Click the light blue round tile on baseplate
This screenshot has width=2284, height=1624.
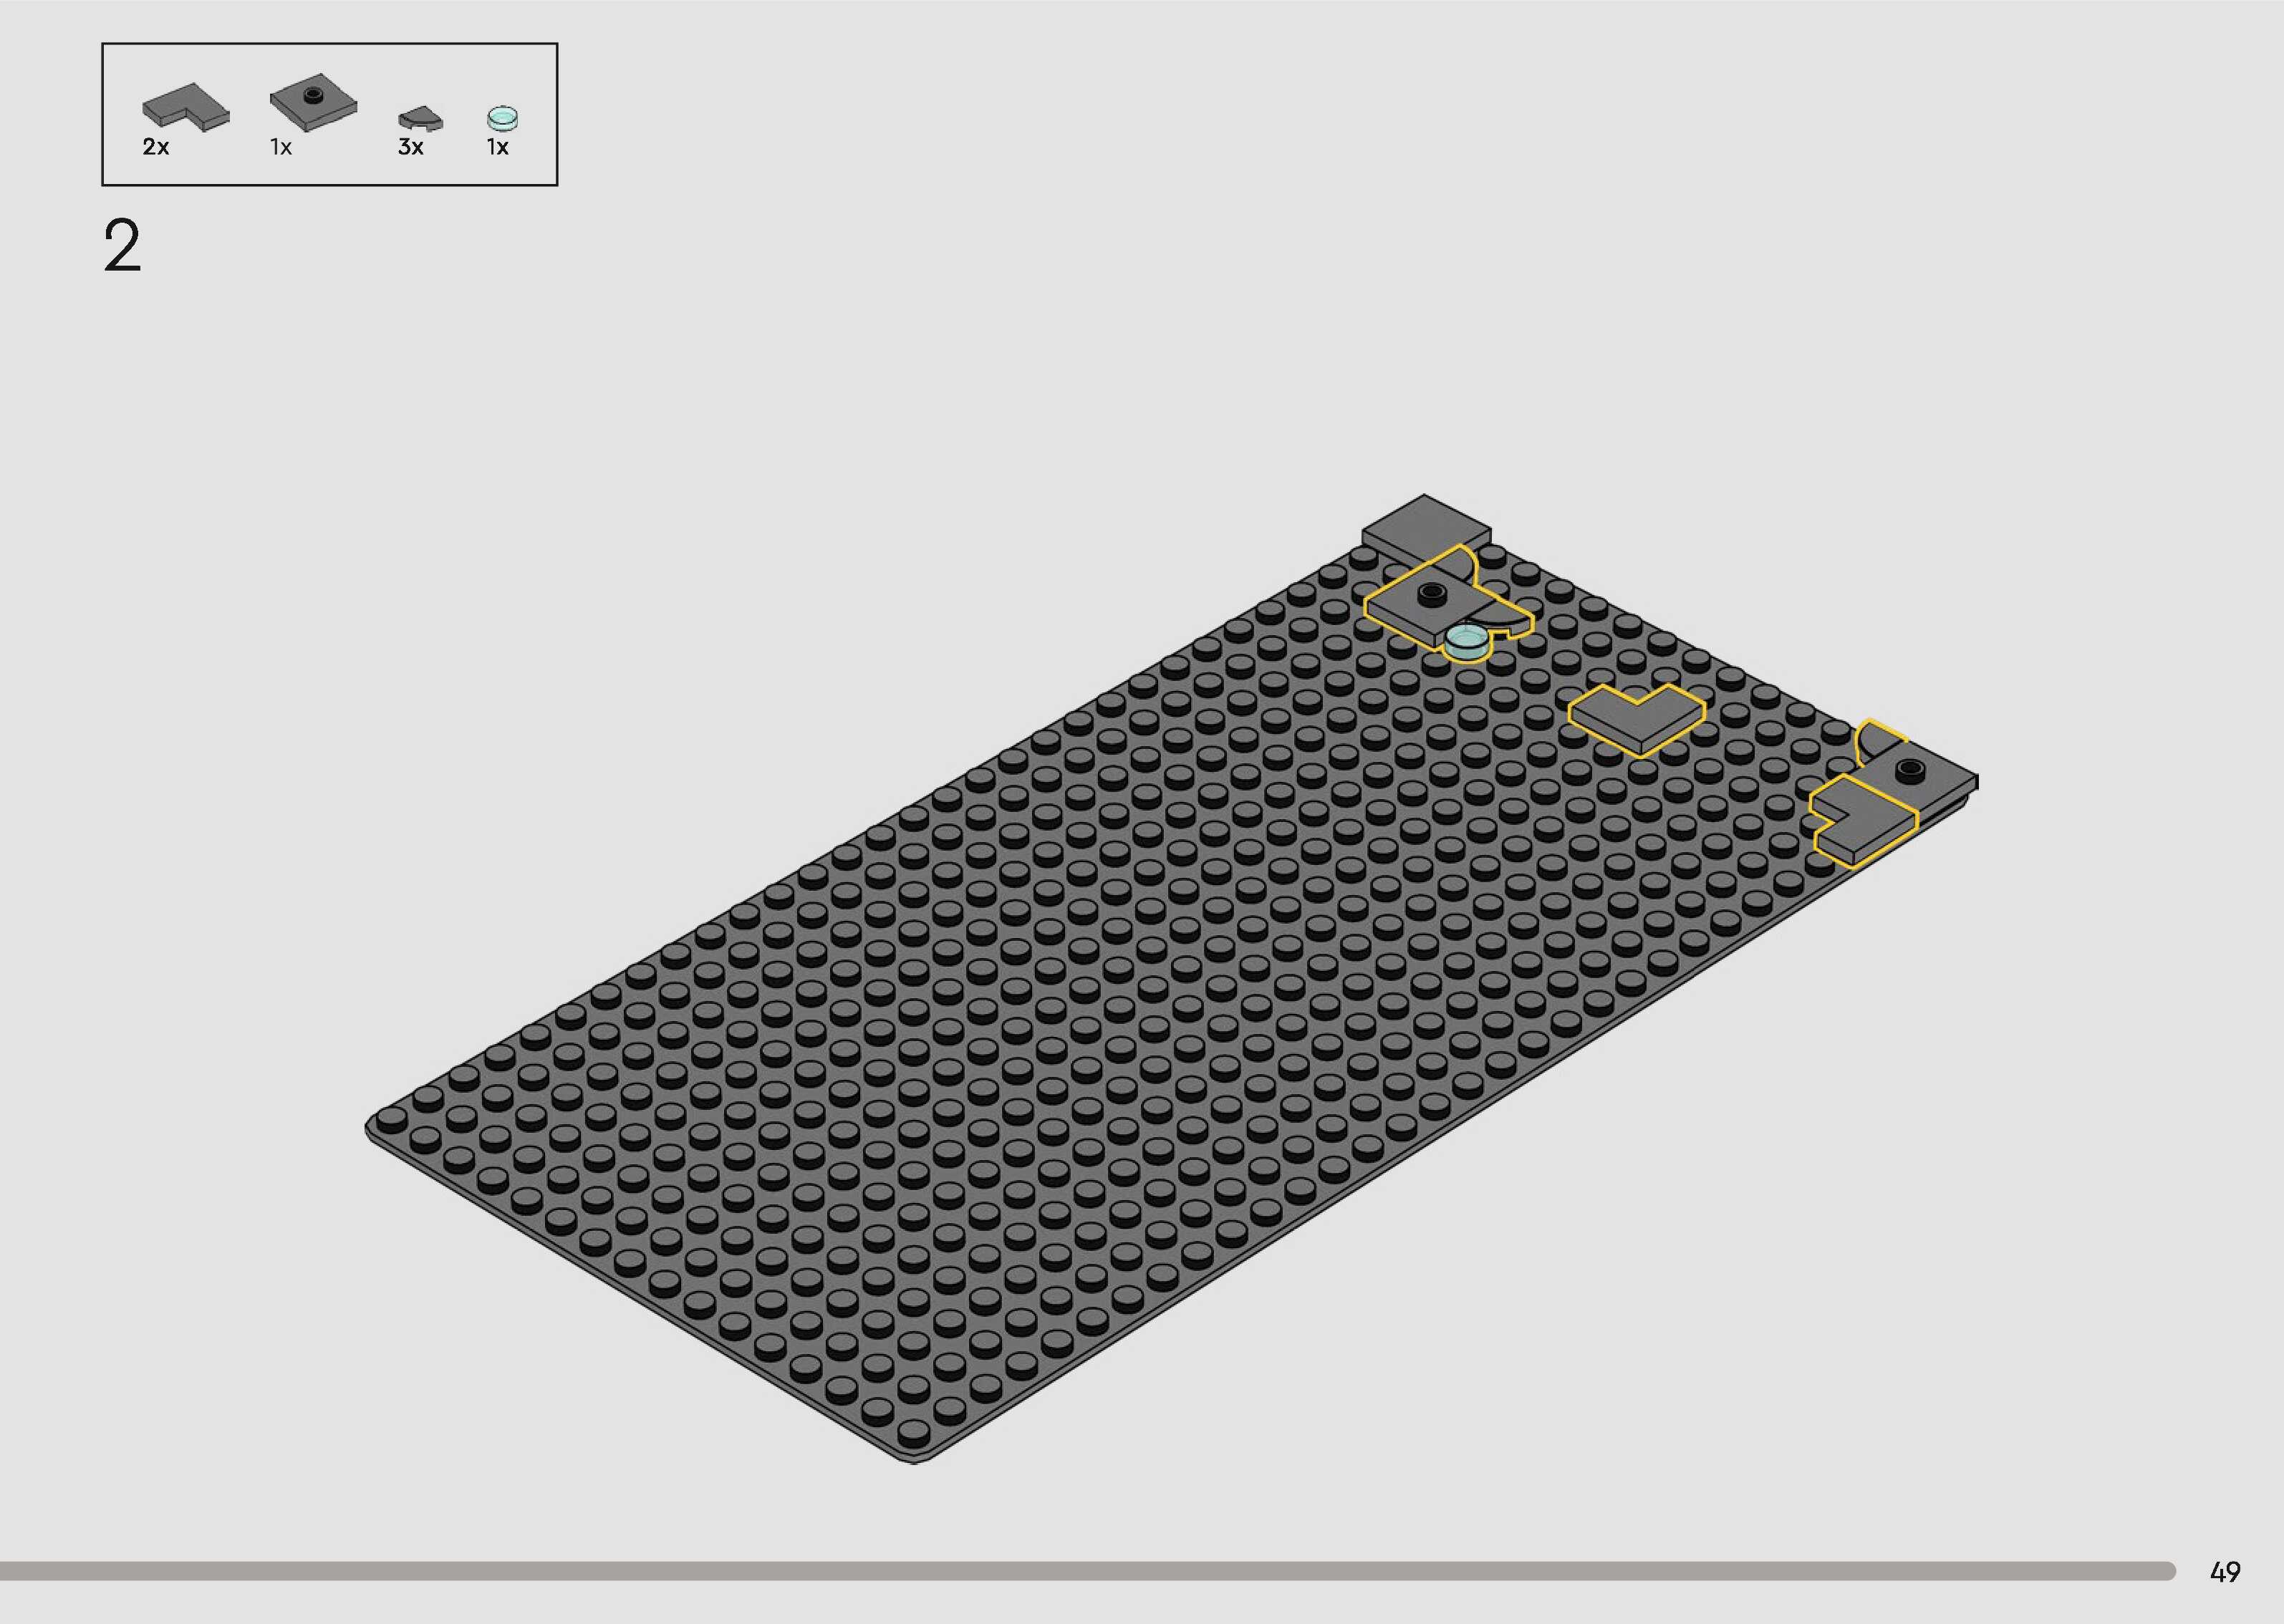click(x=1467, y=639)
